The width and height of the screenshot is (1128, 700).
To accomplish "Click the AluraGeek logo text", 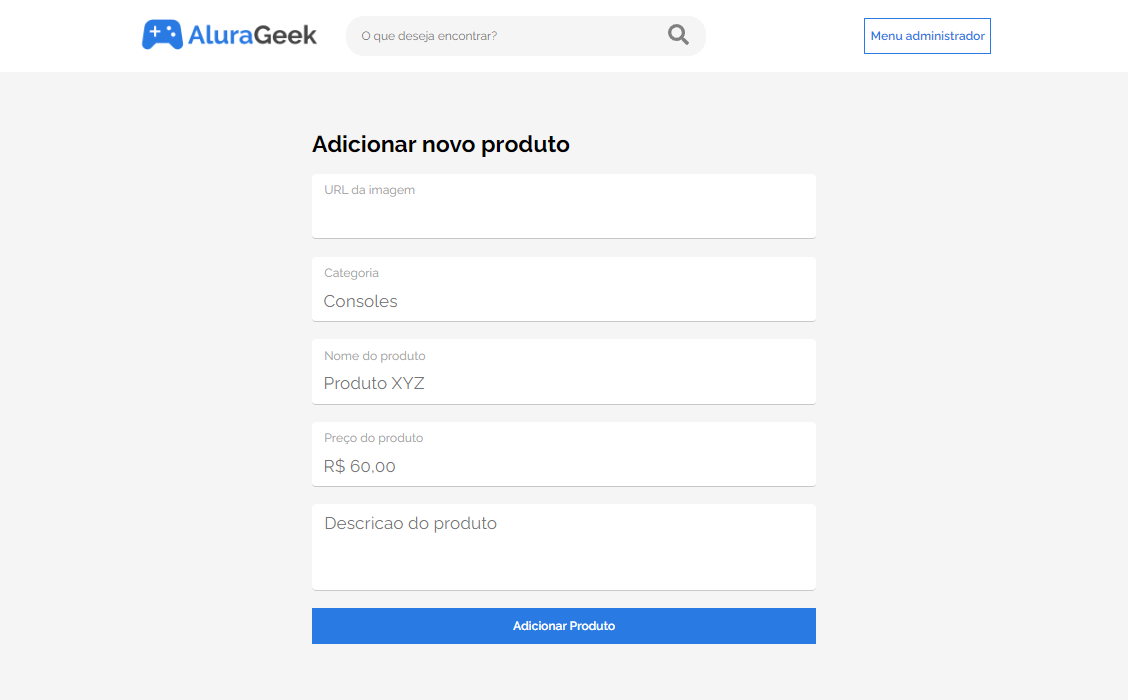I will 252,35.
